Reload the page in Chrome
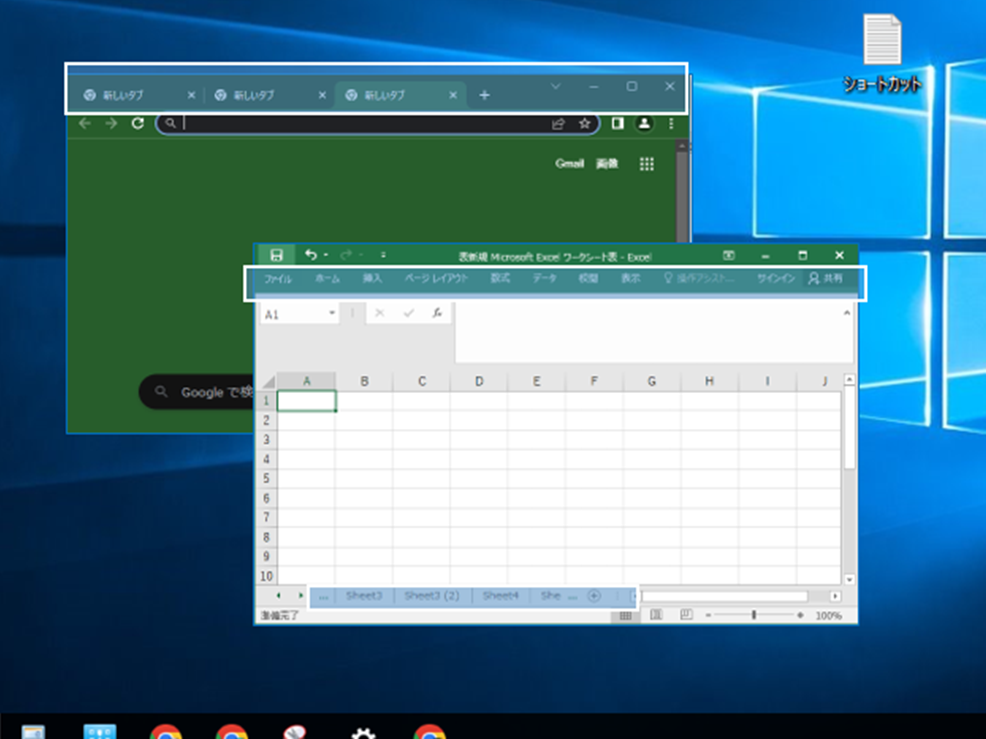 [138, 123]
